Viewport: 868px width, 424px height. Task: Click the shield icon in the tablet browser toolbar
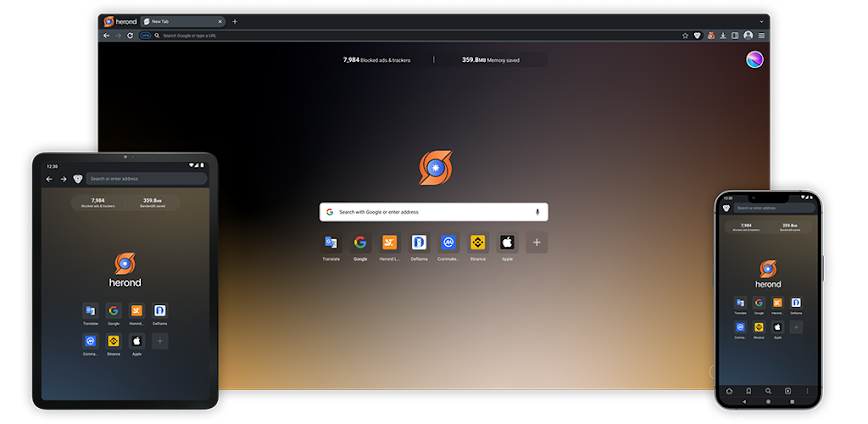tap(78, 179)
